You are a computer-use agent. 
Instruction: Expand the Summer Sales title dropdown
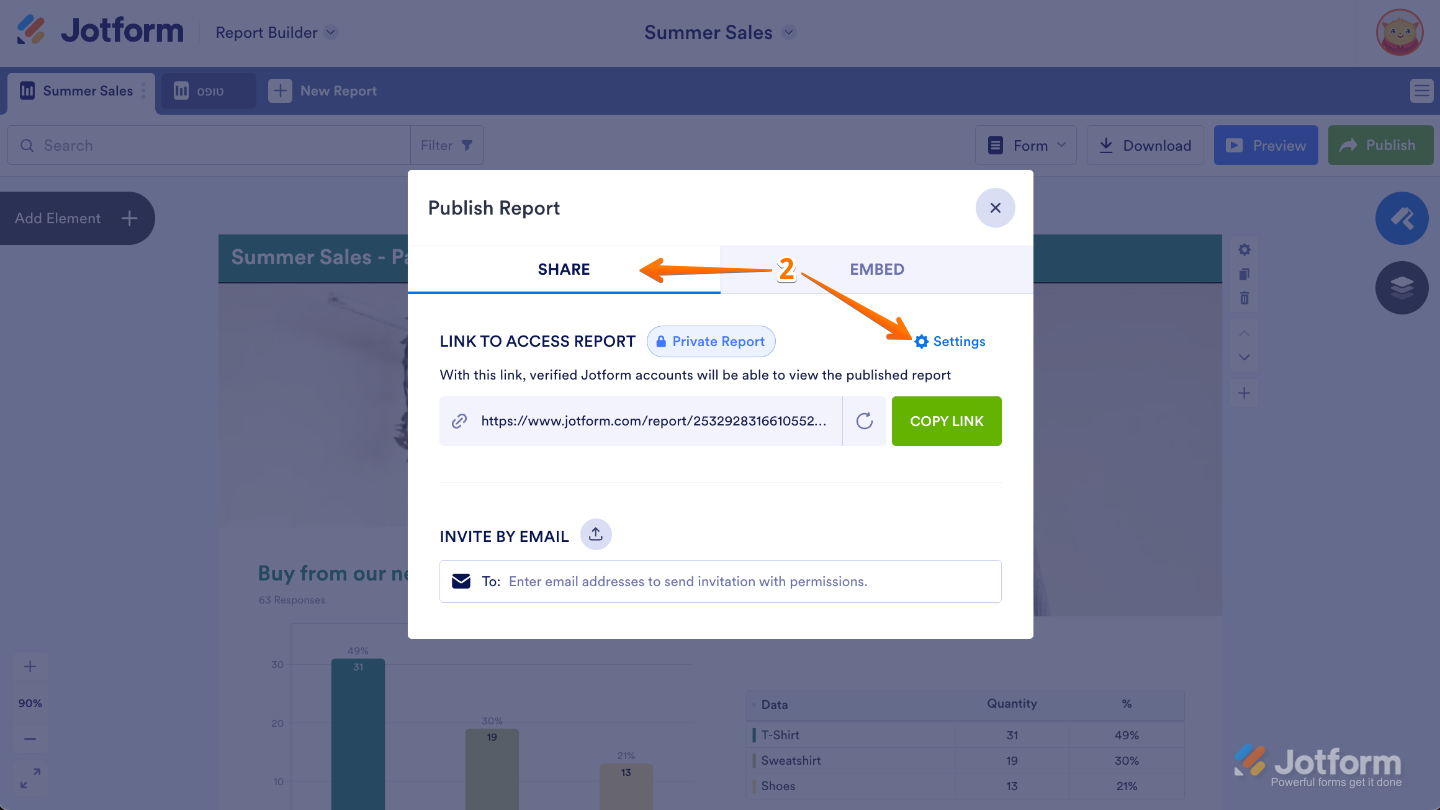point(789,32)
